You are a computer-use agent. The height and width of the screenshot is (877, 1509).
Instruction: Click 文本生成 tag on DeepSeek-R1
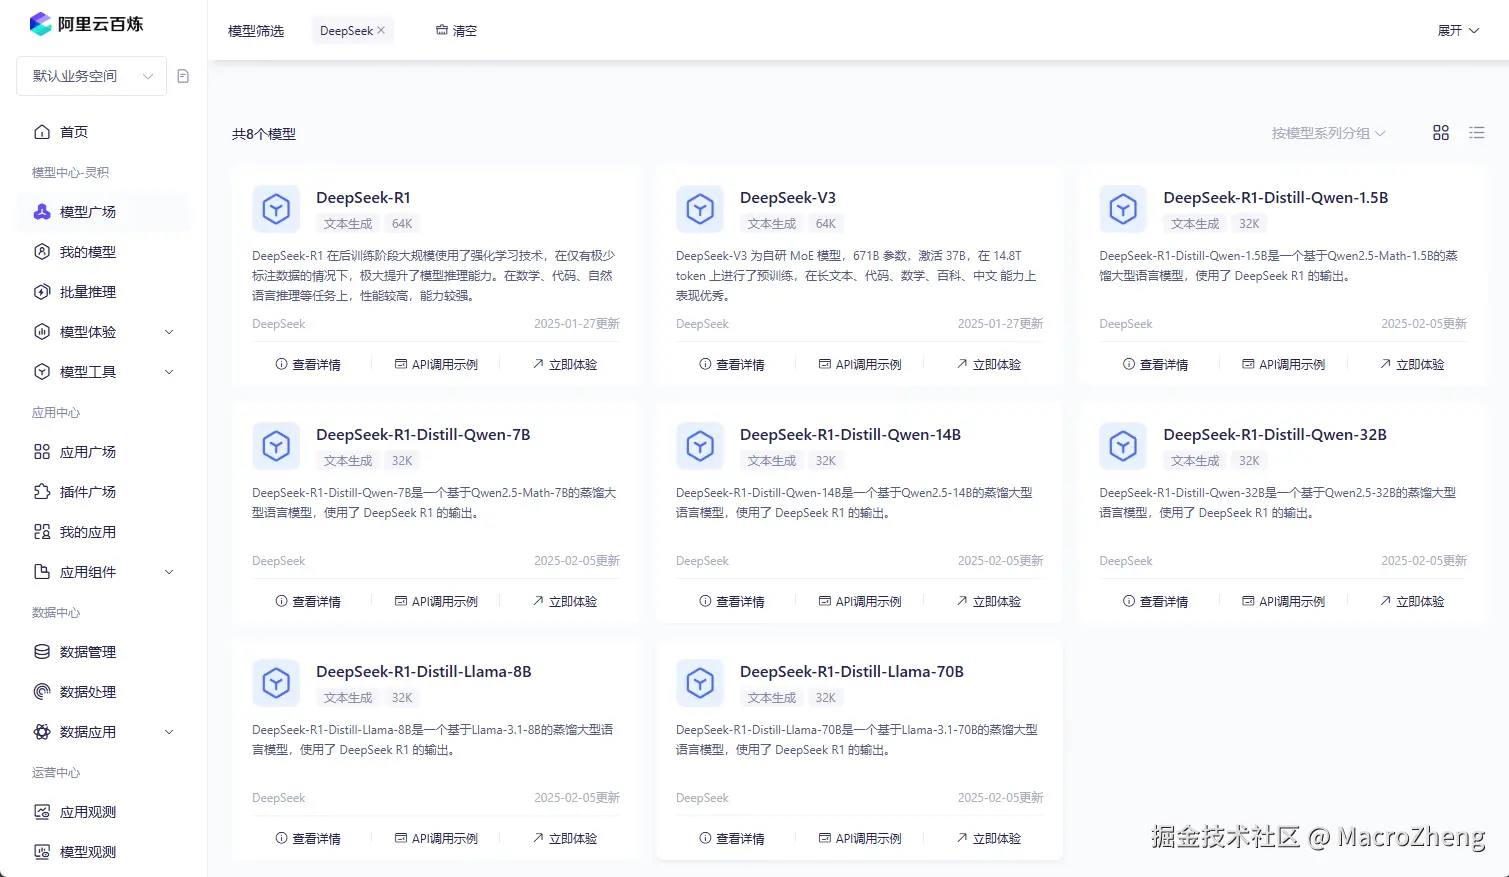(348, 224)
